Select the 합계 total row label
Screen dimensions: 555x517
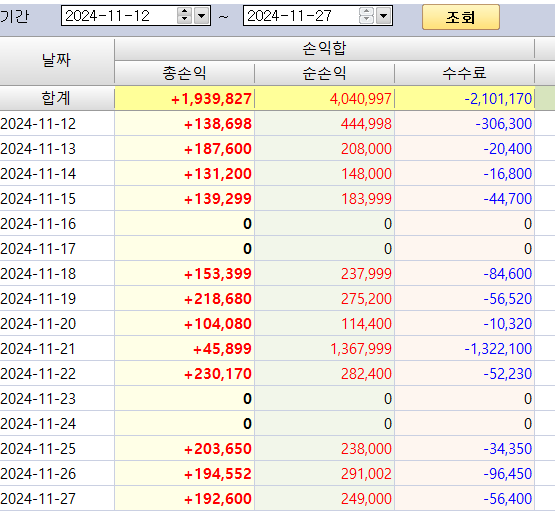click(x=57, y=98)
